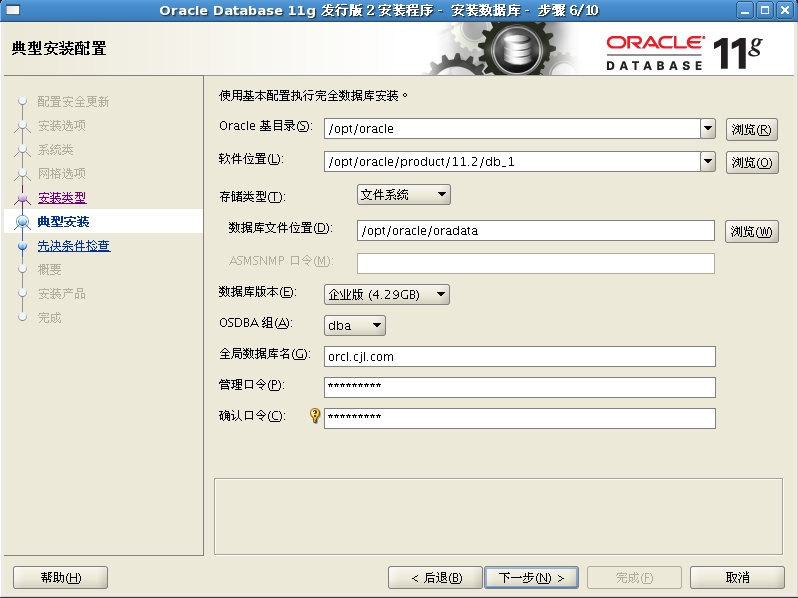The width and height of the screenshot is (798, 598).
Task: Click the 帮助(H) button
Action: click(61, 578)
